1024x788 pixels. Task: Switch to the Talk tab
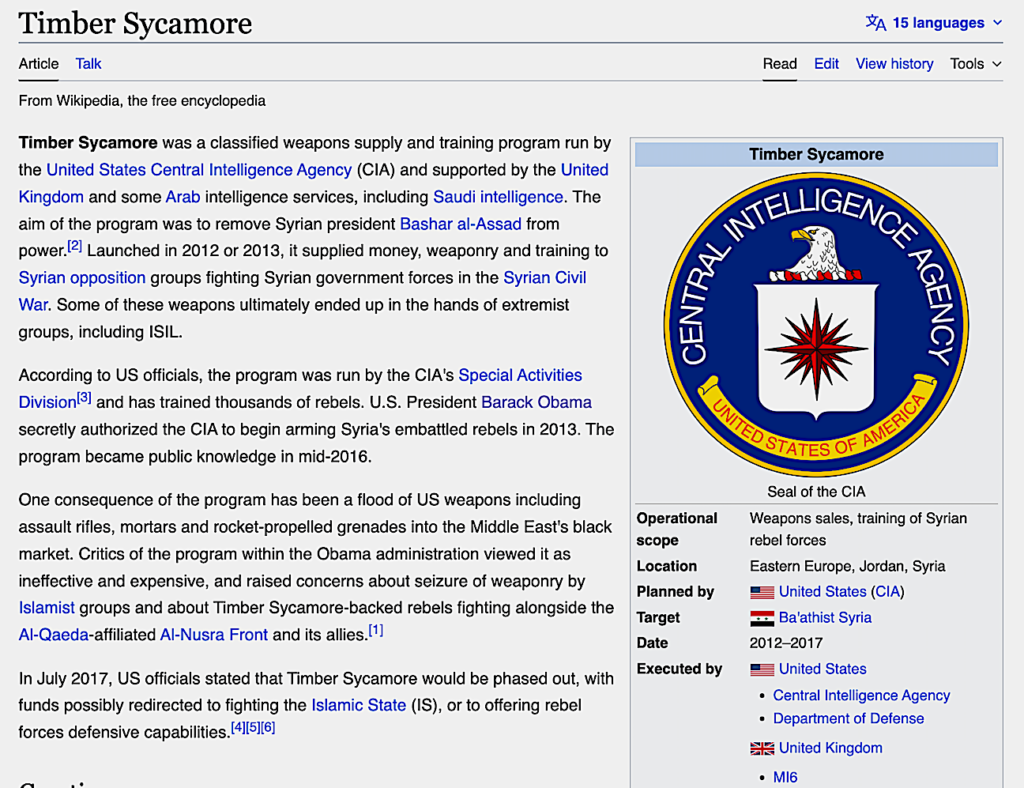pos(88,64)
